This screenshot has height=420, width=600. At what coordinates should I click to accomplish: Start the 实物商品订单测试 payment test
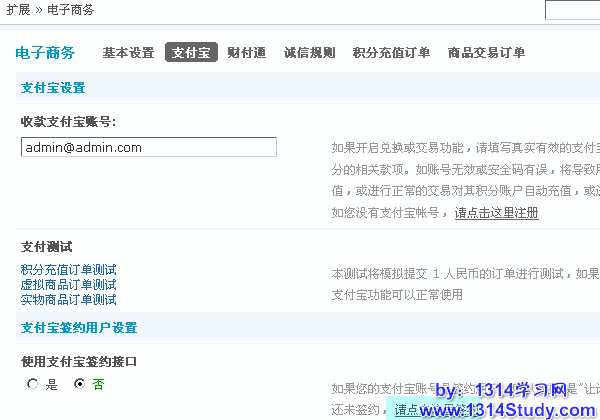69,300
